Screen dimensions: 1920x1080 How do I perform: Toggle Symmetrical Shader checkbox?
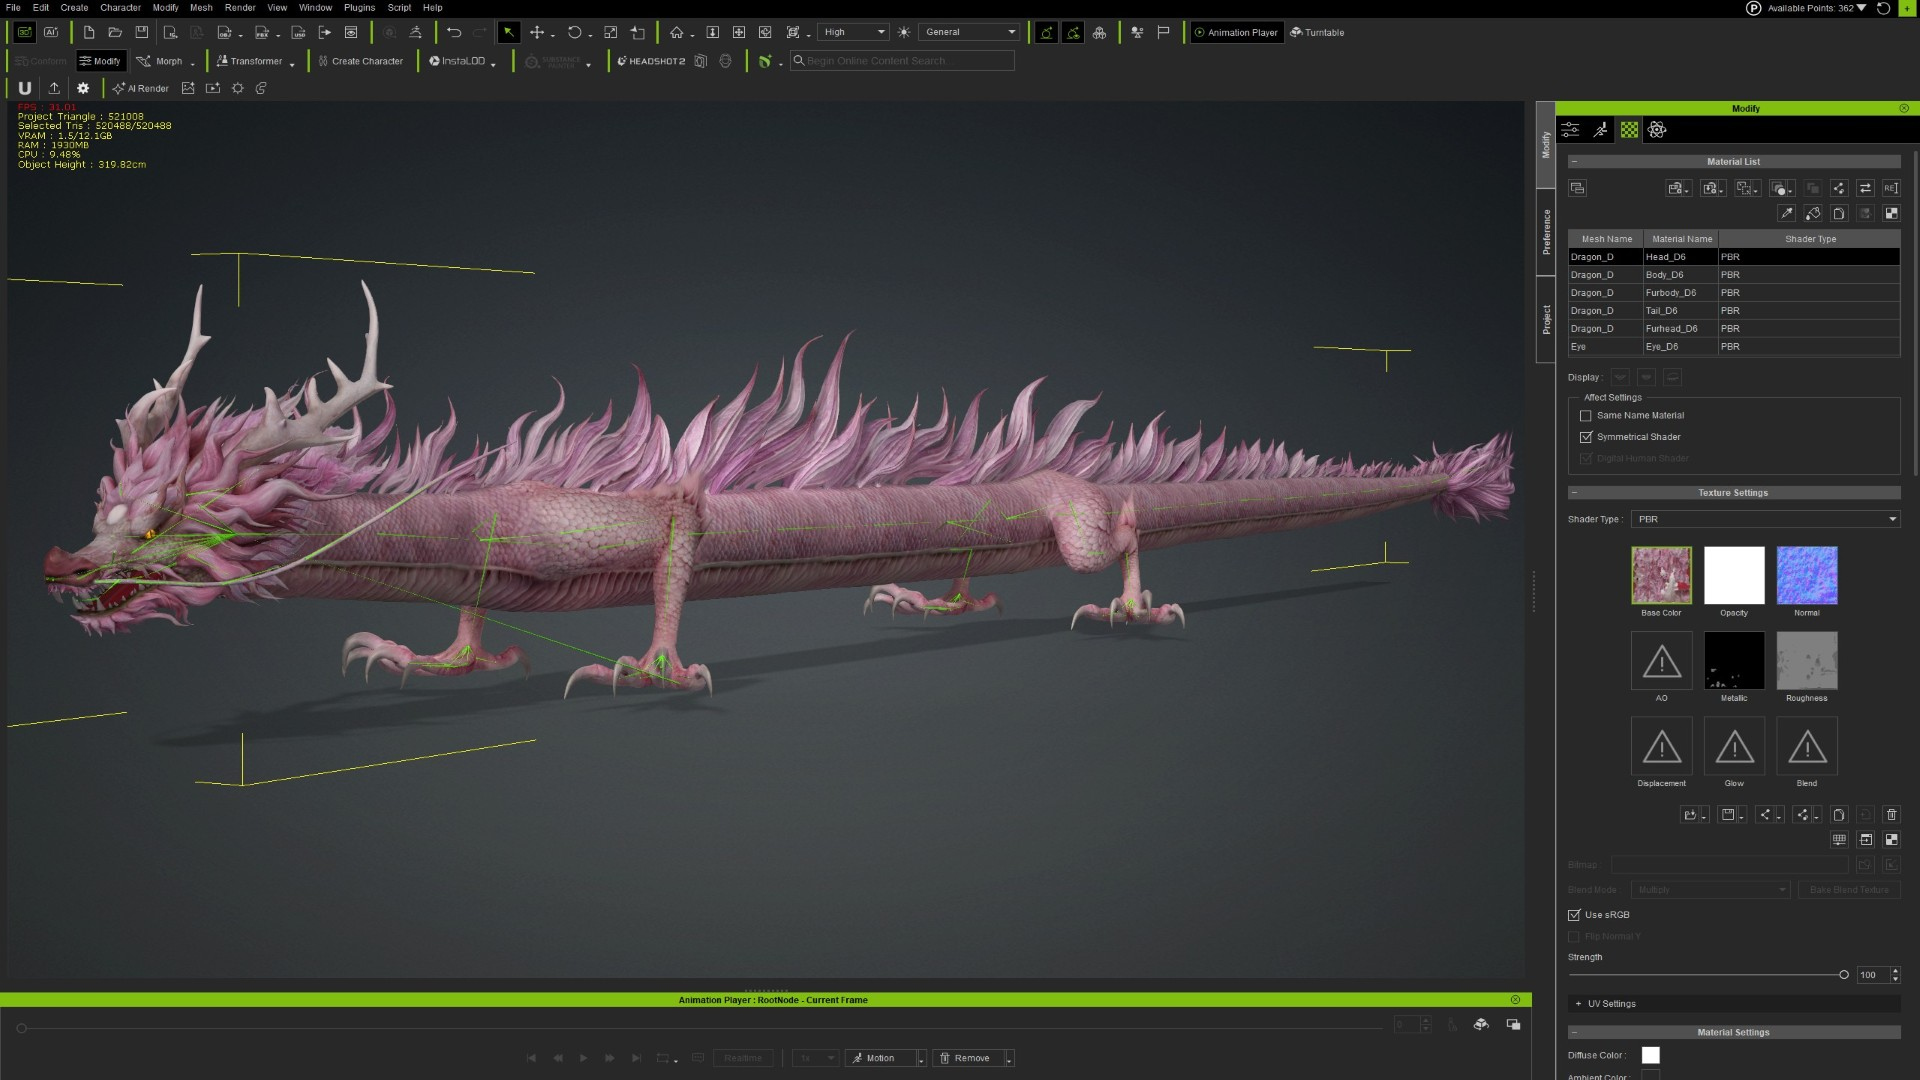[x=1585, y=437]
